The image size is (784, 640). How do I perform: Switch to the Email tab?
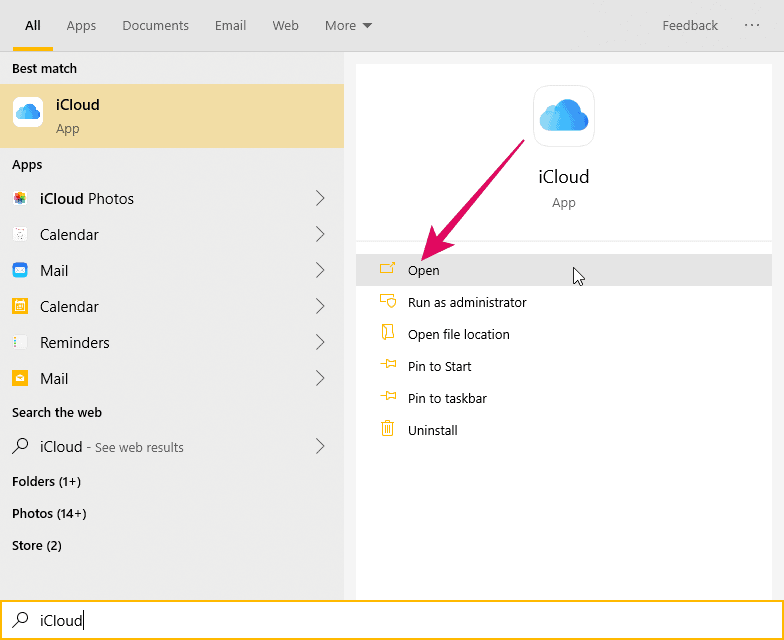[230, 26]
